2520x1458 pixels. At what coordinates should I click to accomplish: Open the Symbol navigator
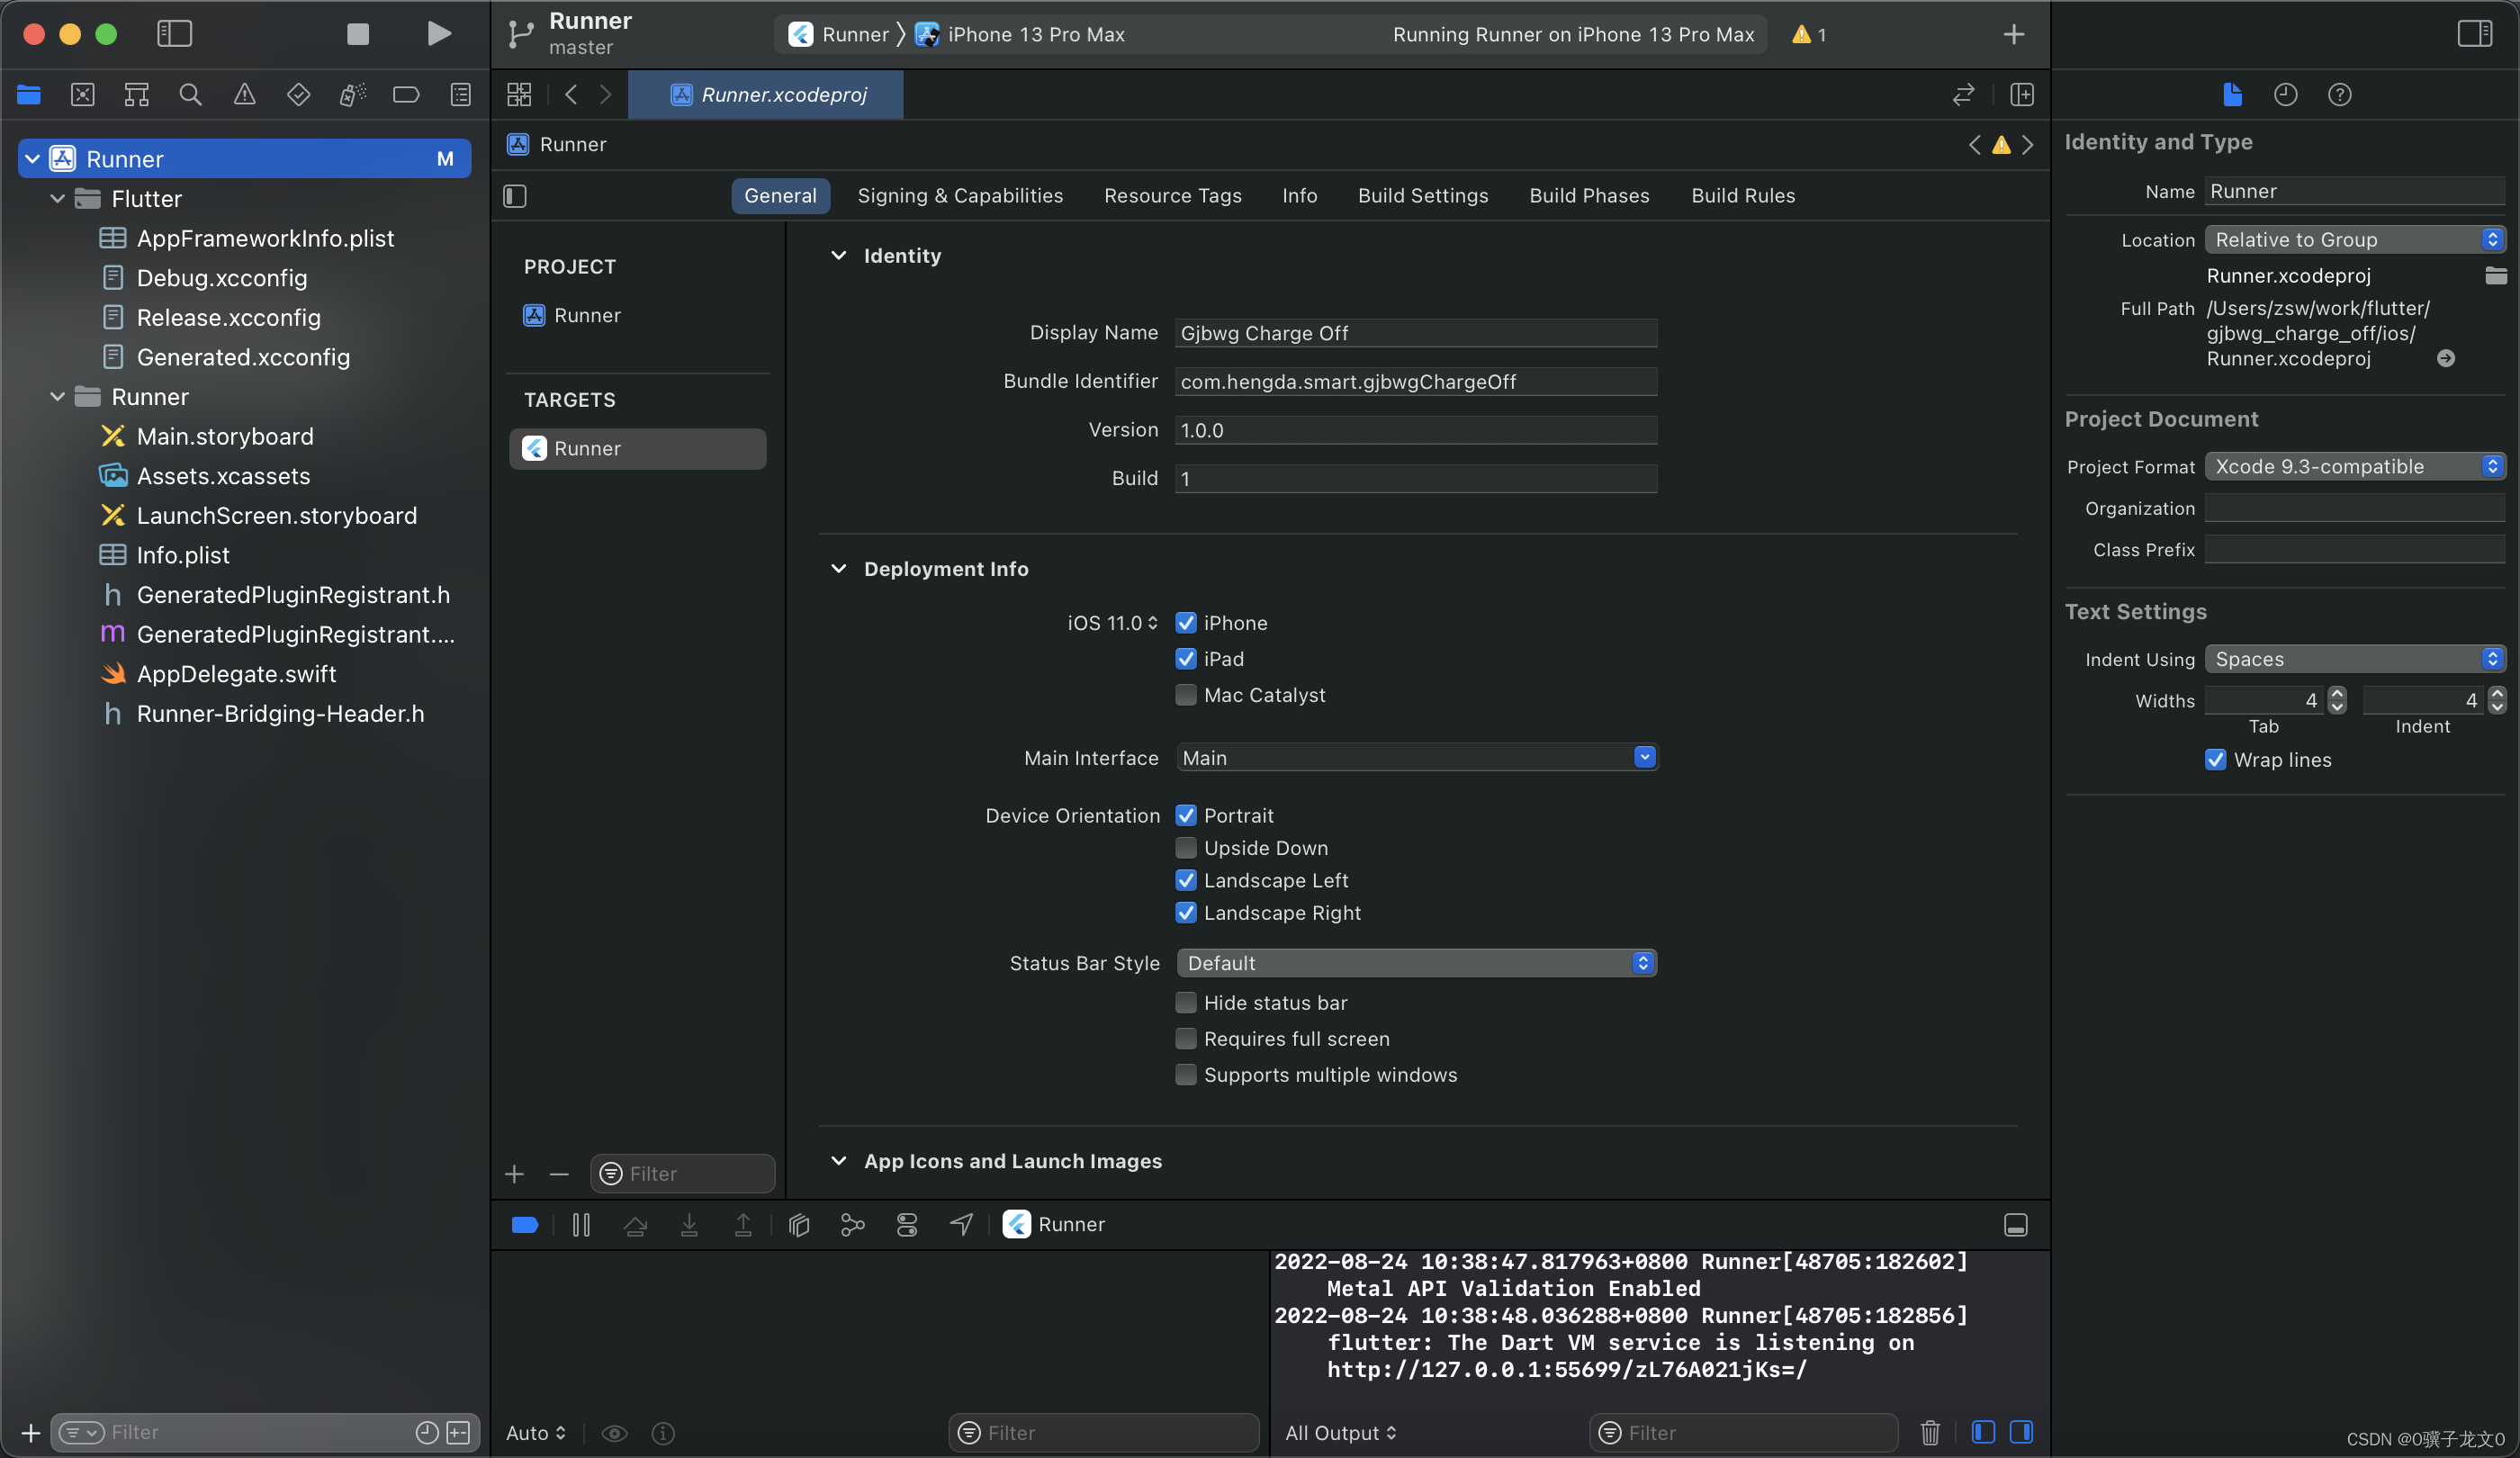(x=137, y=95)
